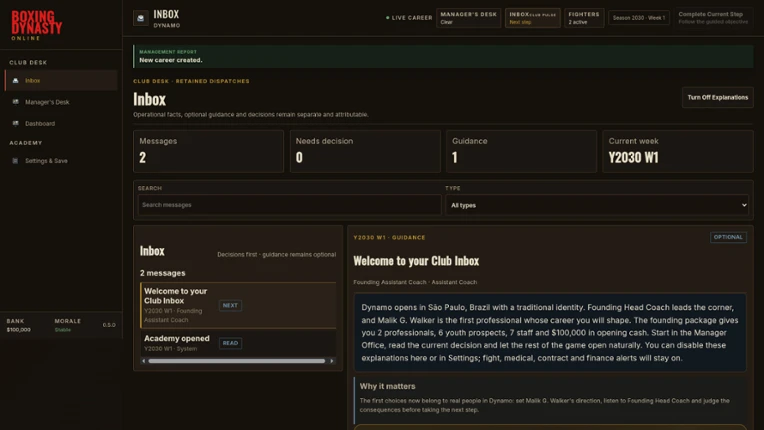Click the Messages count card

click(209, 151)
